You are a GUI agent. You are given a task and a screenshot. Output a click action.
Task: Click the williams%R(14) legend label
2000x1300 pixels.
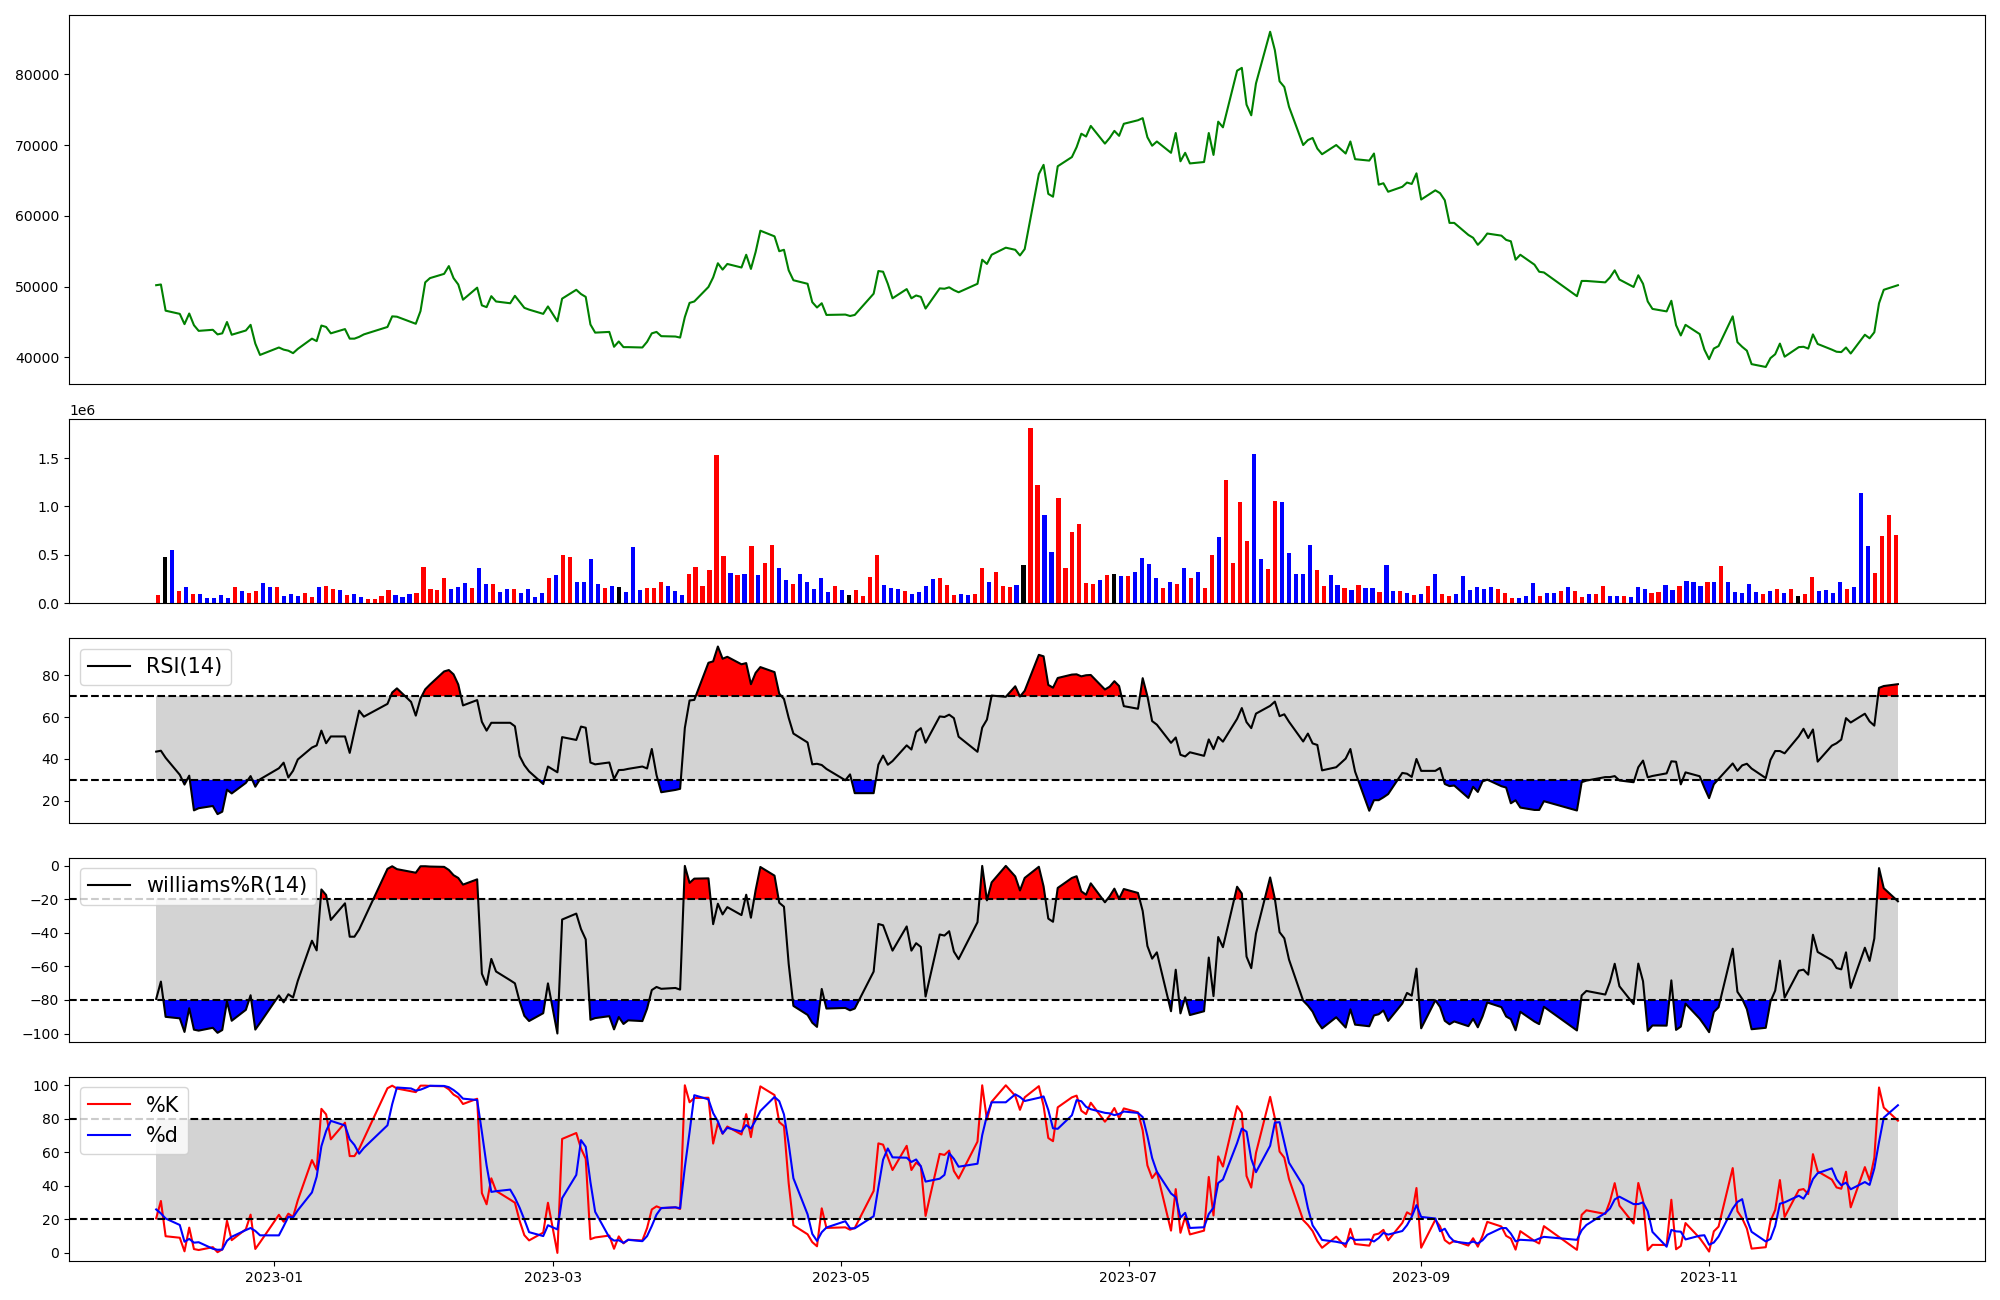coord(226,885)
